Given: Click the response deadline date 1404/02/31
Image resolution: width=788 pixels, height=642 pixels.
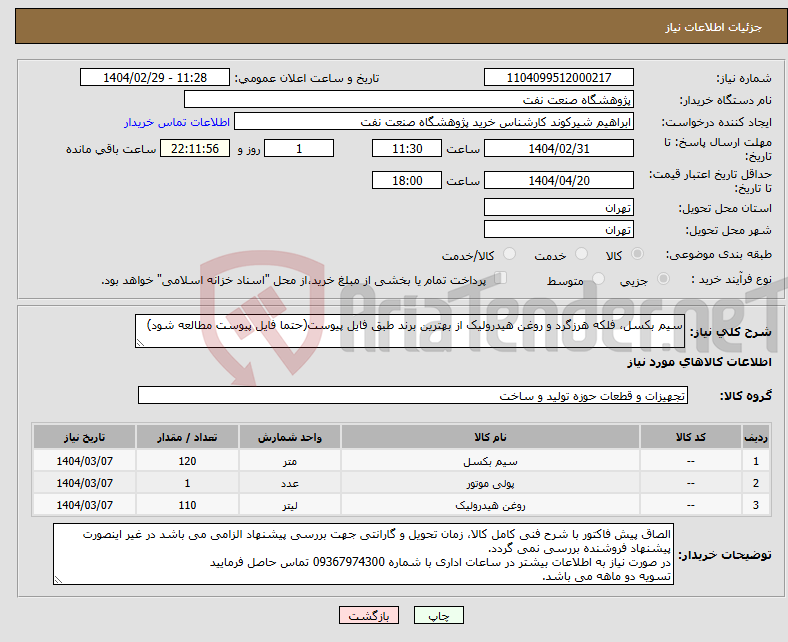Looking at the screenshot, I should point(559,148).
